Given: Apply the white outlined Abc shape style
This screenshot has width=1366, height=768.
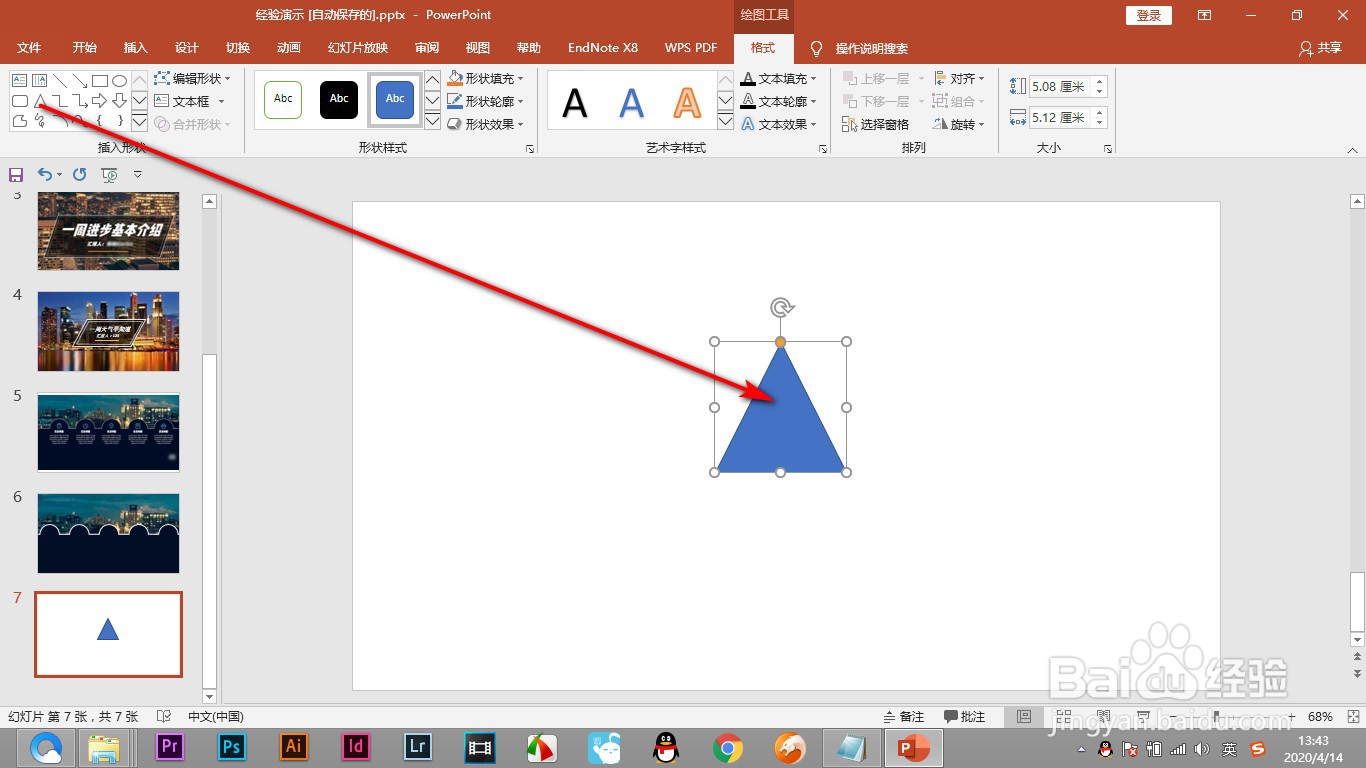Looking at the screenshot, I should click(283, 99).
